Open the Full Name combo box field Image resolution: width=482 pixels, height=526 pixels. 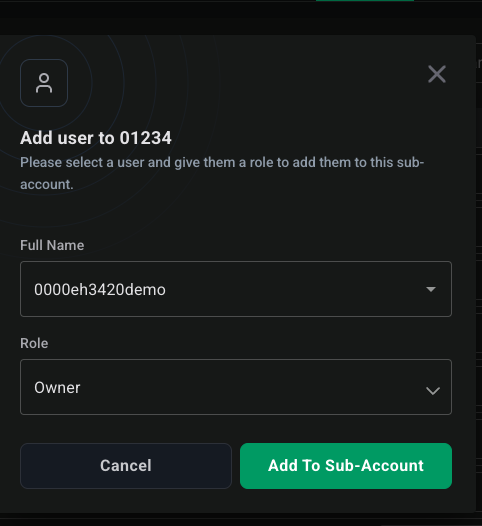tap(236, 289)
